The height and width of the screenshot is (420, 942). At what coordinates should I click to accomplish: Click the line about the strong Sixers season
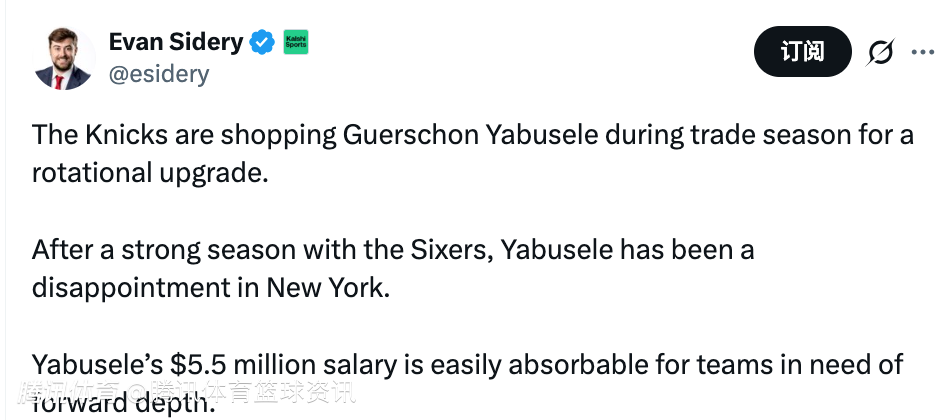pos(393,249)
